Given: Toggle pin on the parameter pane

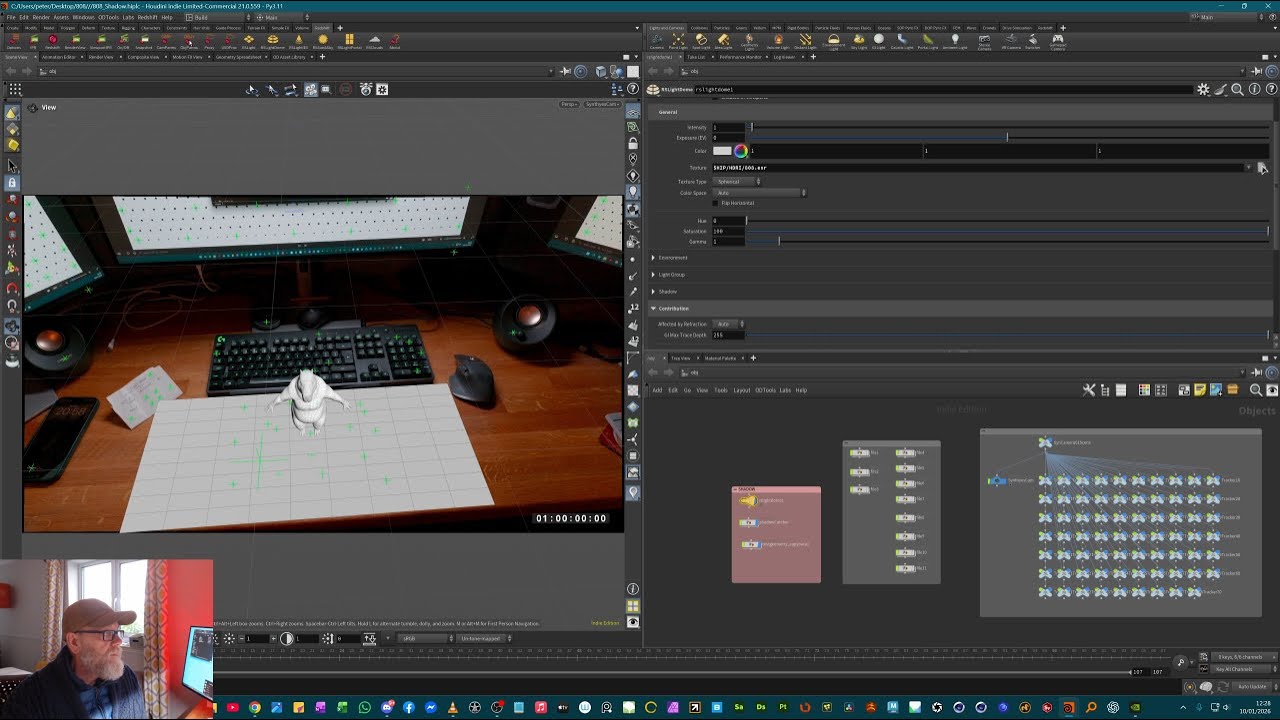Looking at the screenshot, I should pyautogui.click(x=1257, y=71).
